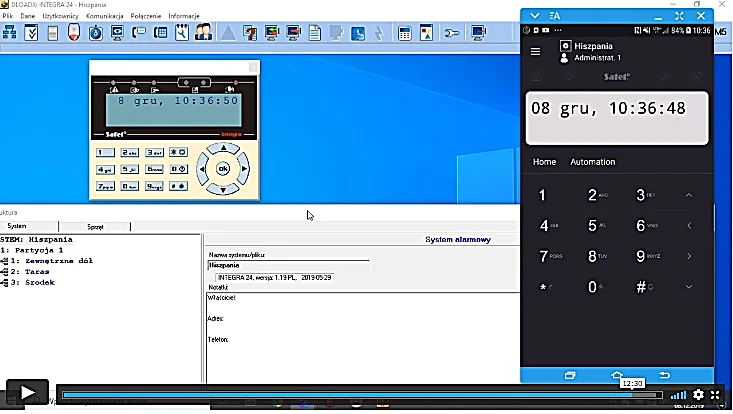Open the timers stopwatch icon
Screen dimensions: 733x414
95,33
